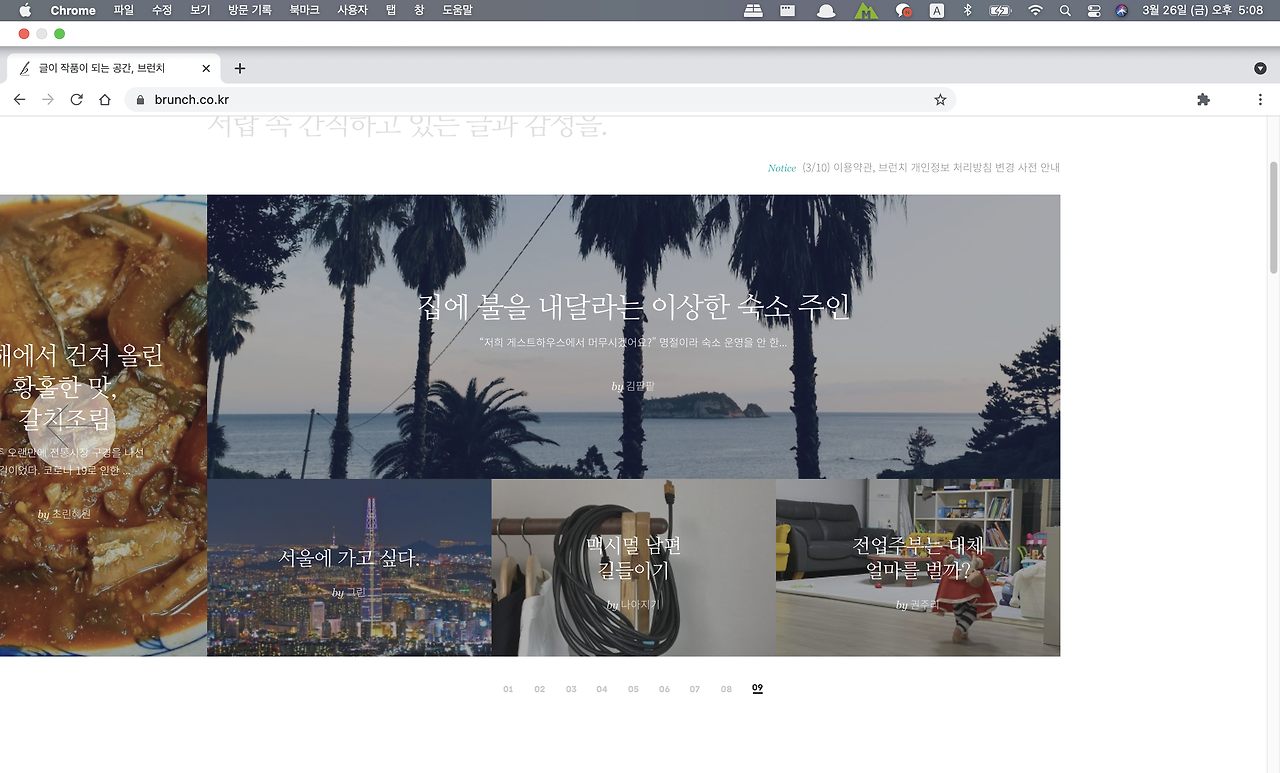This screenshot has height=773, width=1280.
Task: Open the article 맥시멀 남편 길들이기
Action: [x=633, y=558]
